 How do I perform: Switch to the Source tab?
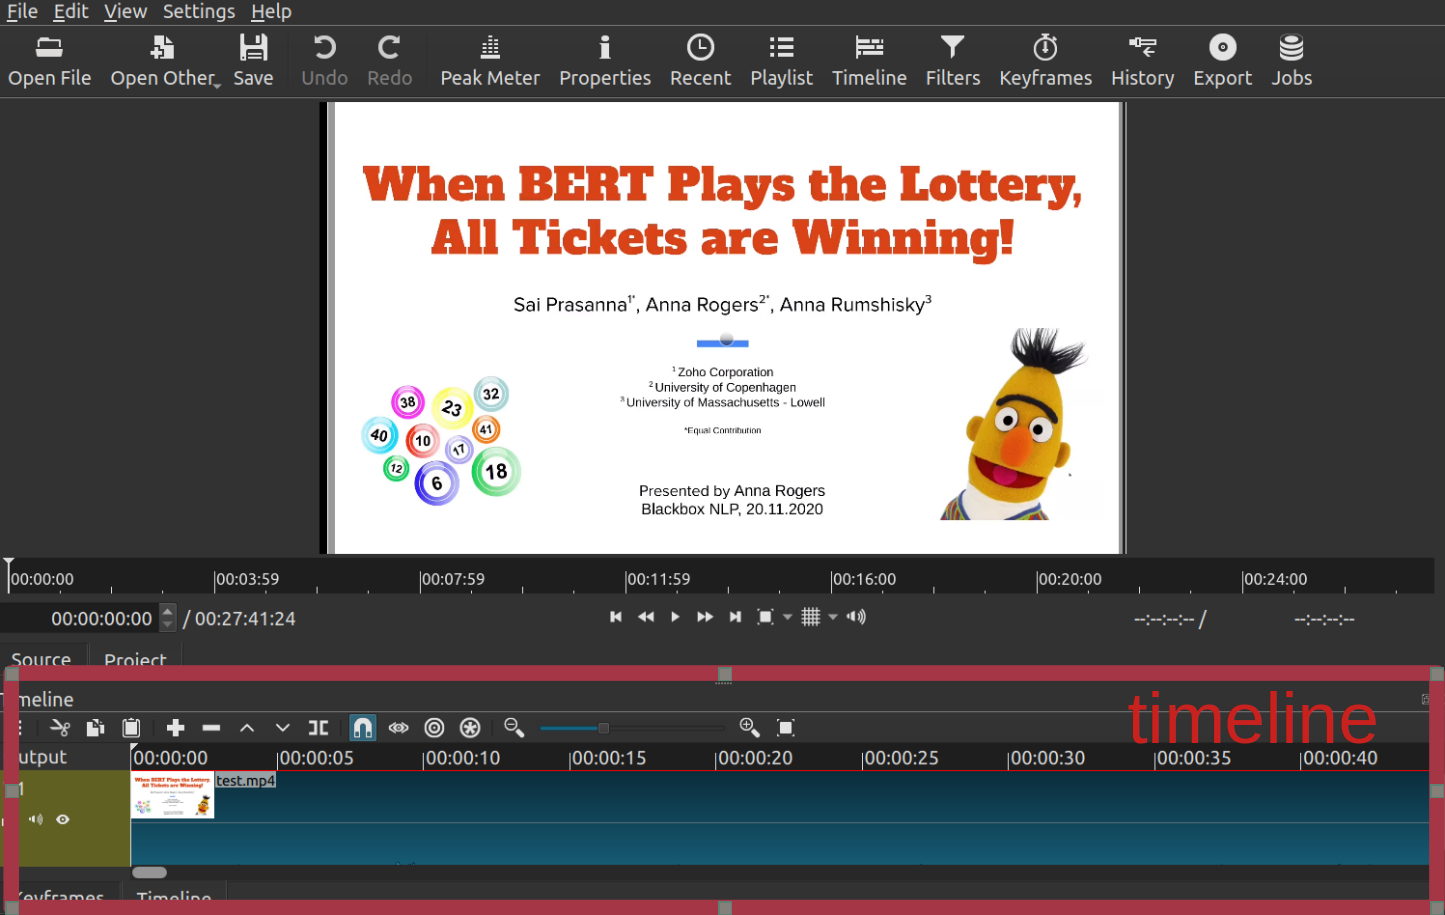click(x=41, y=658)
